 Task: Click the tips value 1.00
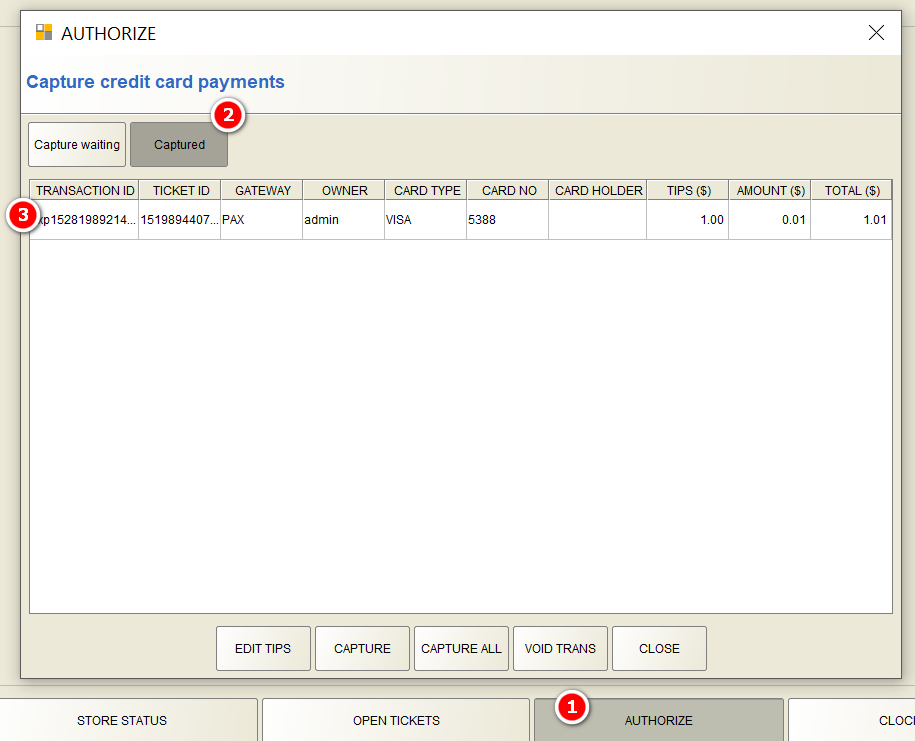coord(688,220)
